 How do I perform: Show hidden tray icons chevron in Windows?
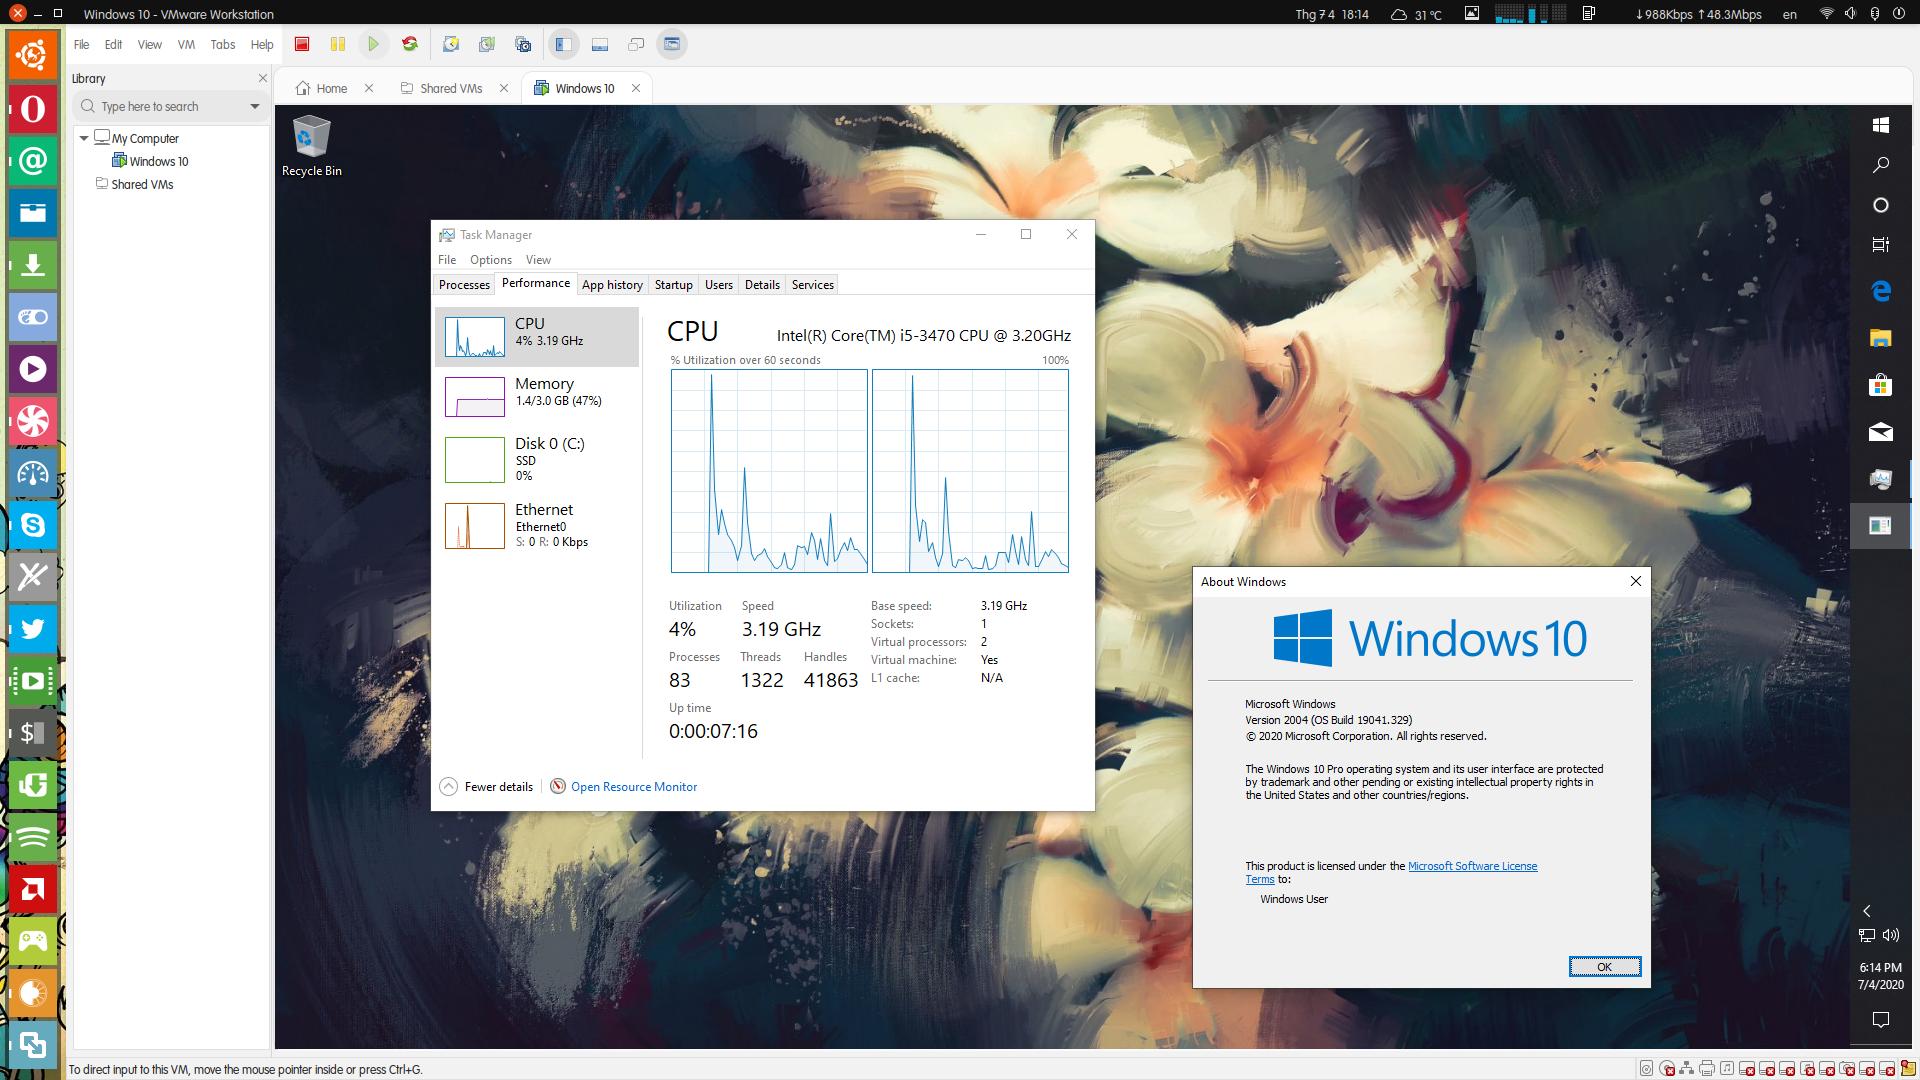[1867, 911]
